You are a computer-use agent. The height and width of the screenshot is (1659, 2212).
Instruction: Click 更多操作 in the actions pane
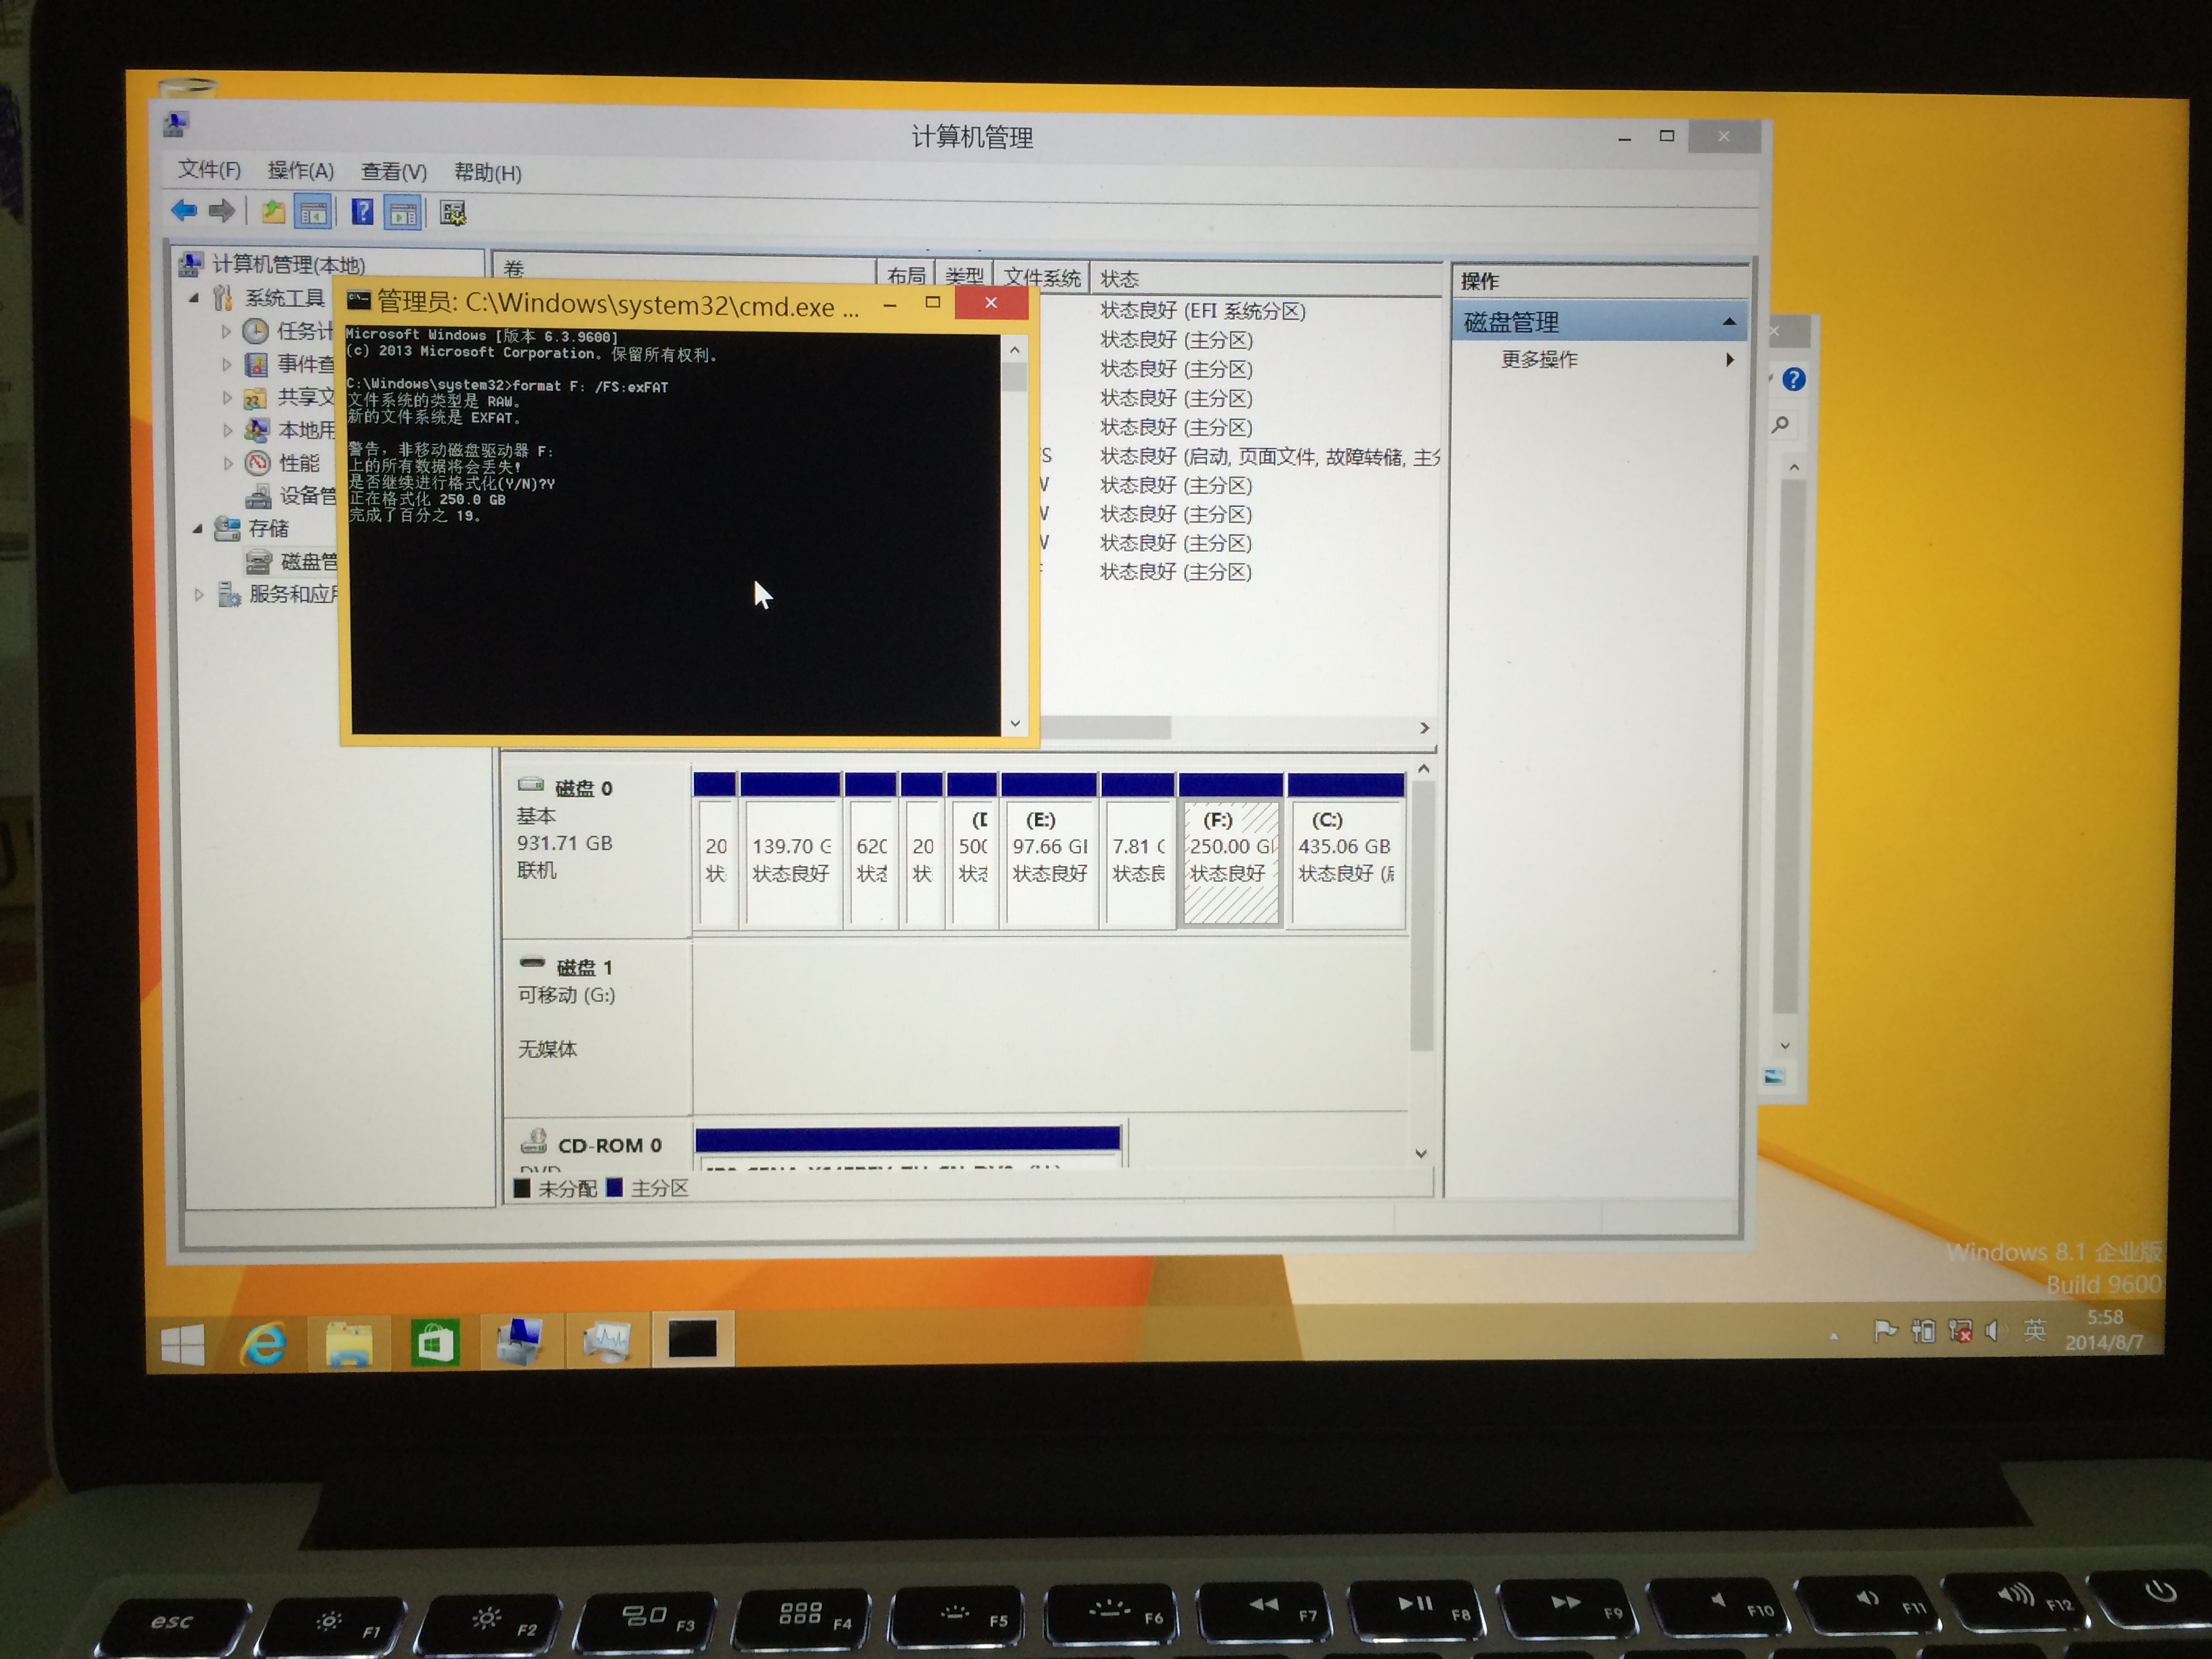point(1539,360)
